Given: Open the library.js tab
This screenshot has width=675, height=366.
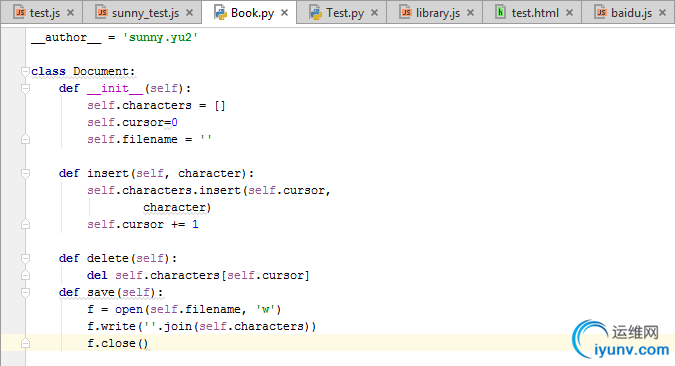Looking at the screenshot, I should (x=435, y=13).
